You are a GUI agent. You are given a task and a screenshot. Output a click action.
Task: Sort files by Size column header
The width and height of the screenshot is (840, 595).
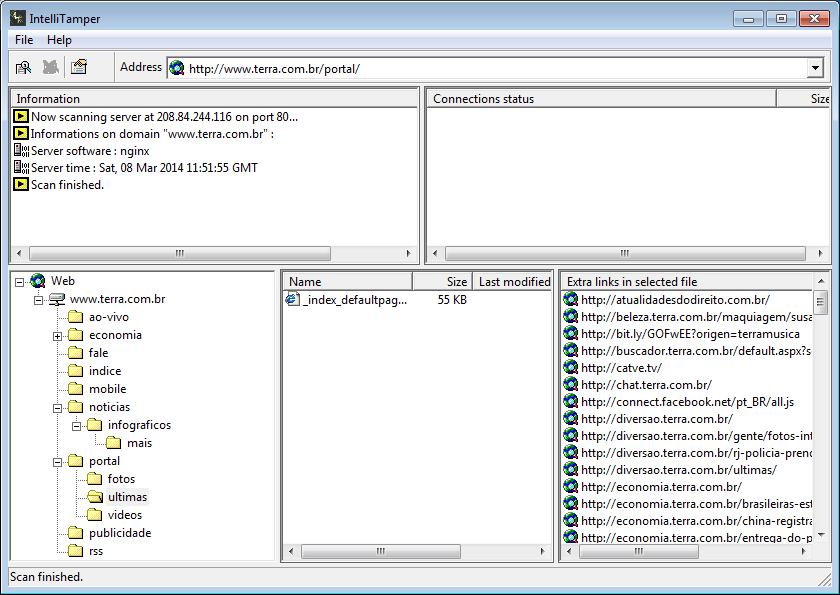click(442, 281)
